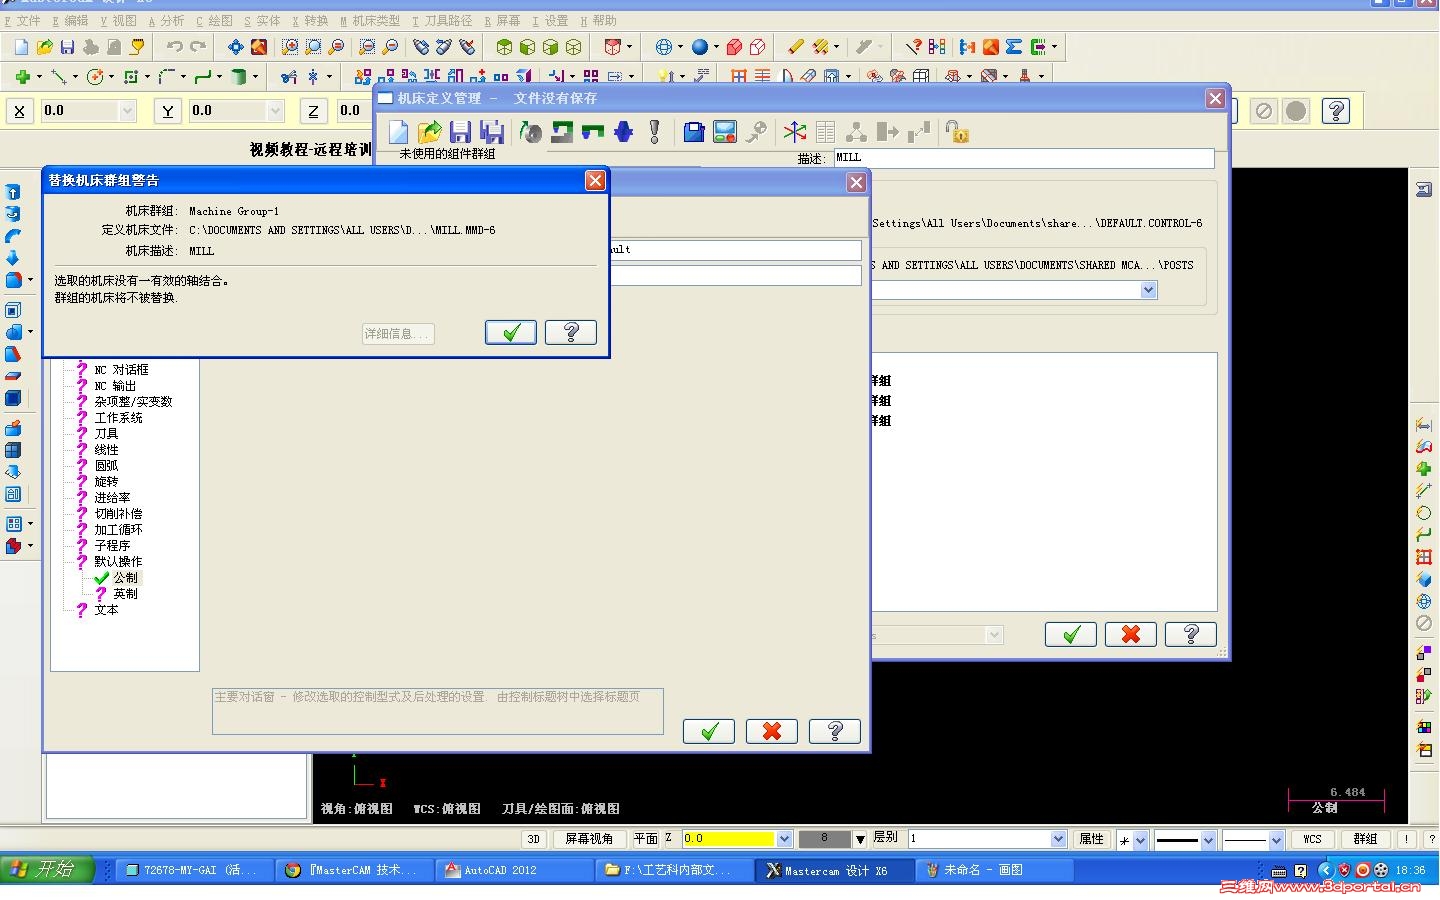Open the 文件 File menu
1440x900 pixels.
tap(23, 20)
